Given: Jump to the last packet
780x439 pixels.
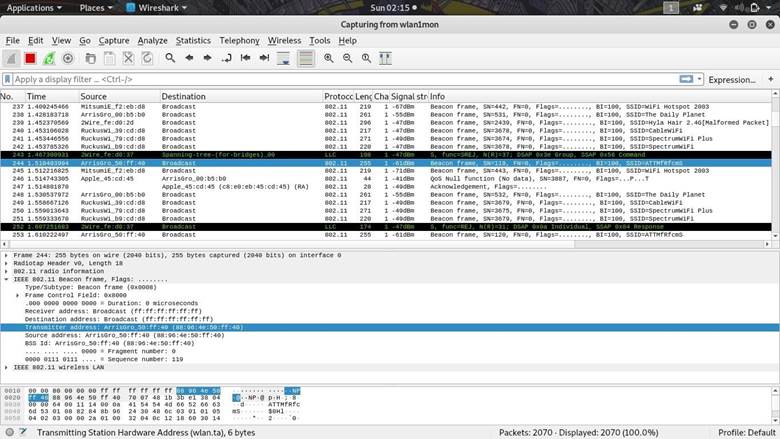Looking at the screenshot, I should (x=263, y=59).
